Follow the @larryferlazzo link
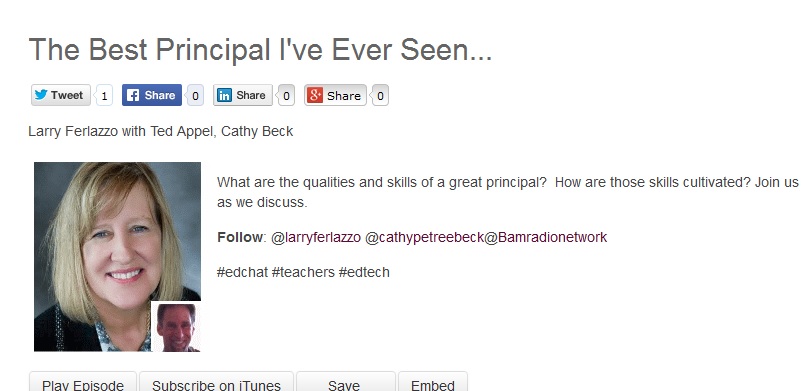Screen dimensions: 809x391 (x=316, y=237)
